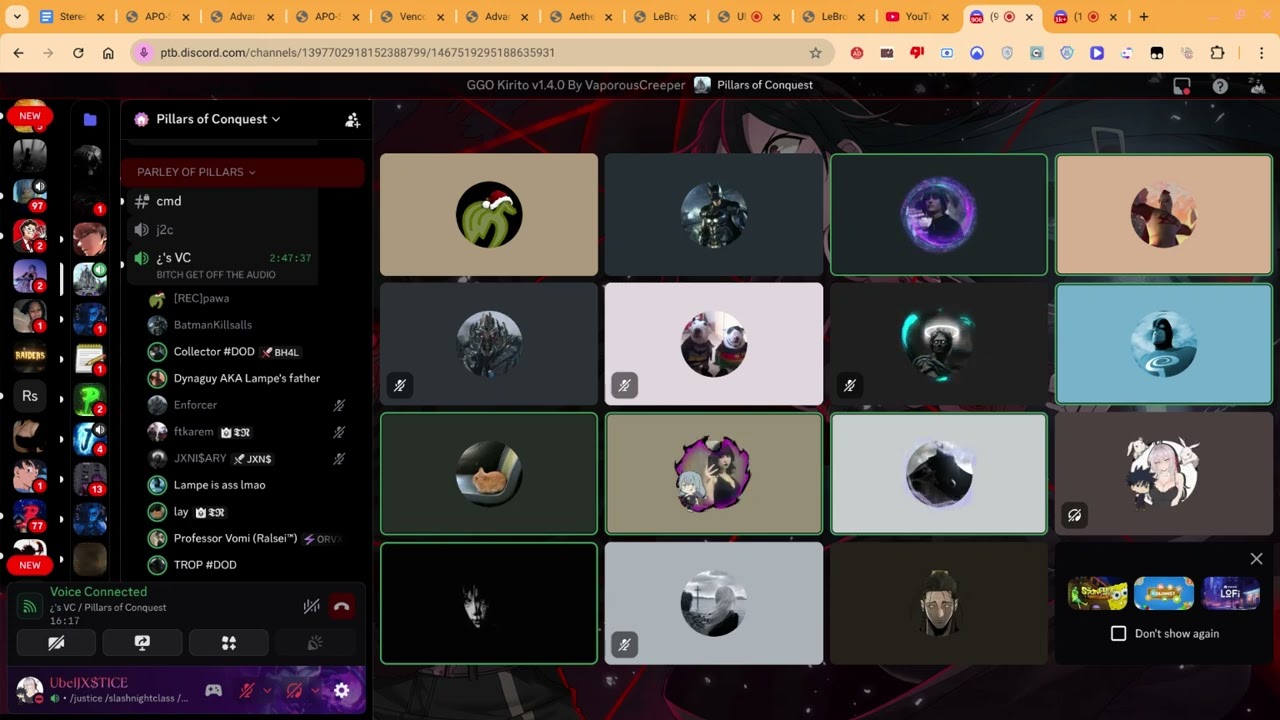The image size is (1280, 720).
Task: Open microphone input options chevron
Action: coord(267,690)
